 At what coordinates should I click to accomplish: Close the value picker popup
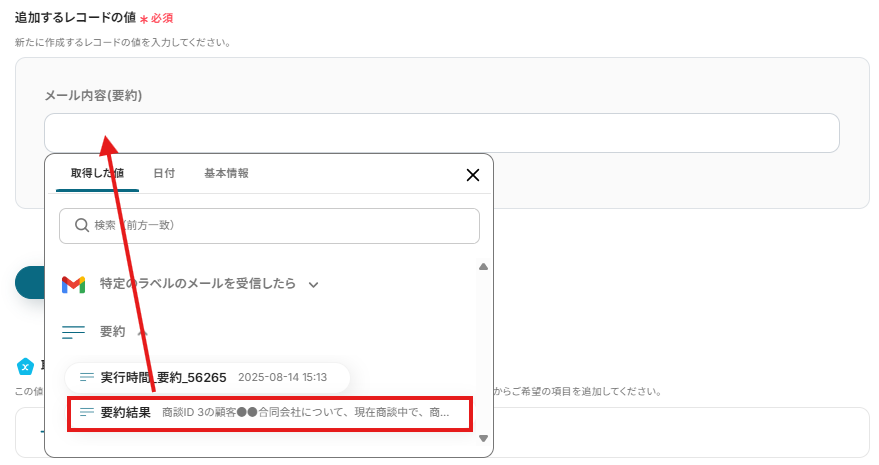tap(473, 175)
